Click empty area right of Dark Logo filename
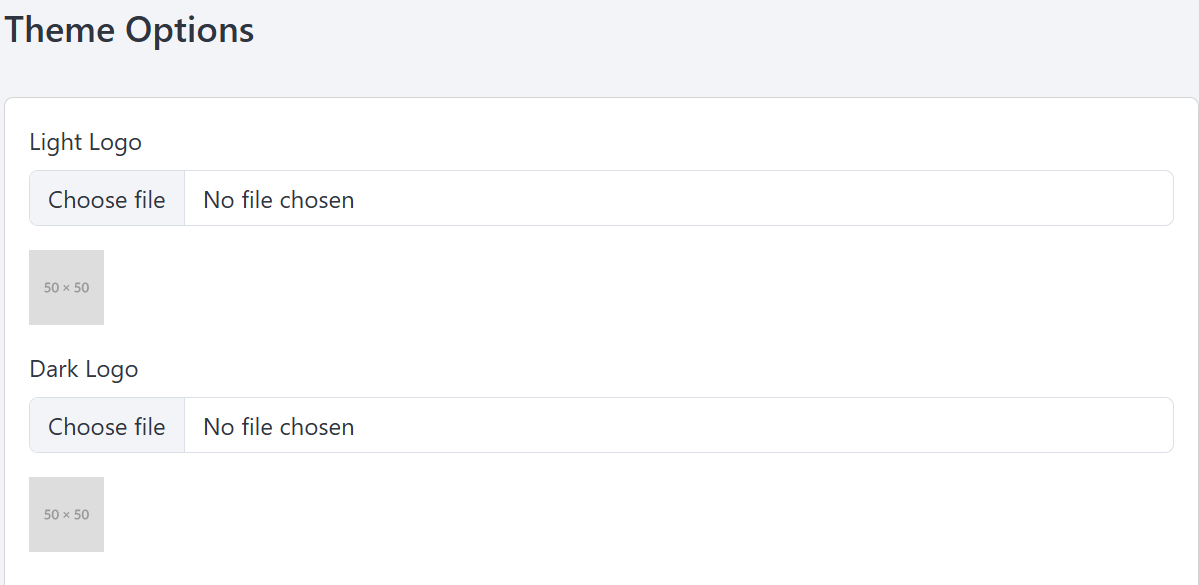The height and width of the screenshot is (585, 1199). click(765, 426)
